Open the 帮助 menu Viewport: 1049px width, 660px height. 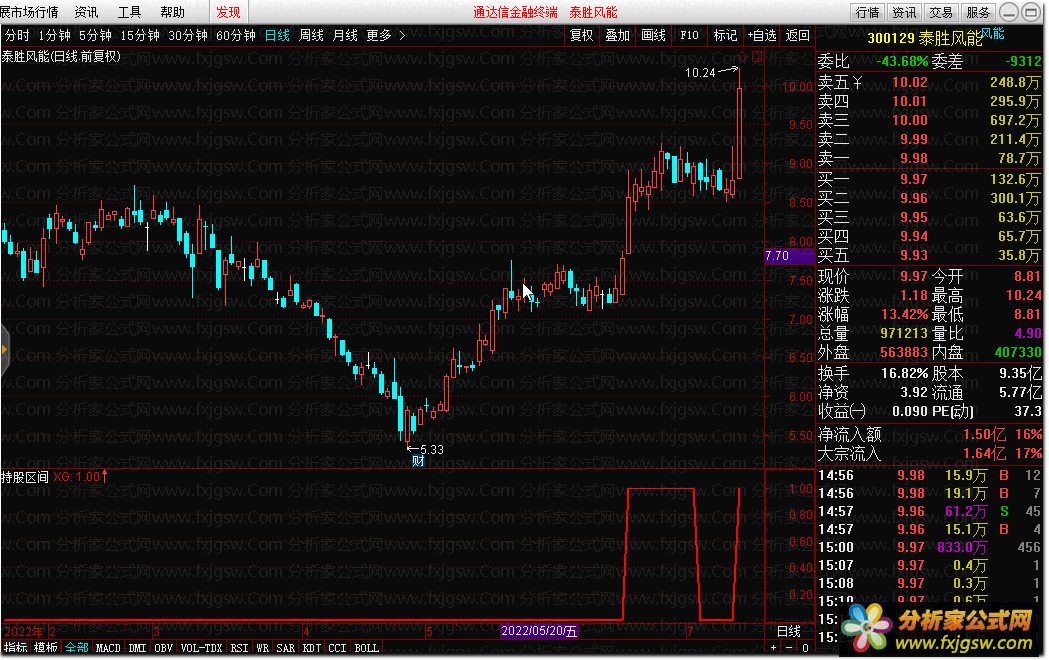point(172,12)
